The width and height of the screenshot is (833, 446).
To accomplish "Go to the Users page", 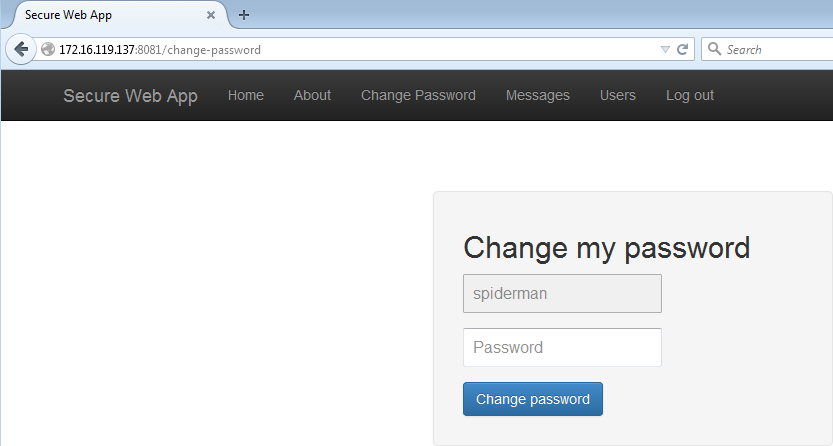I will [617, 96].
